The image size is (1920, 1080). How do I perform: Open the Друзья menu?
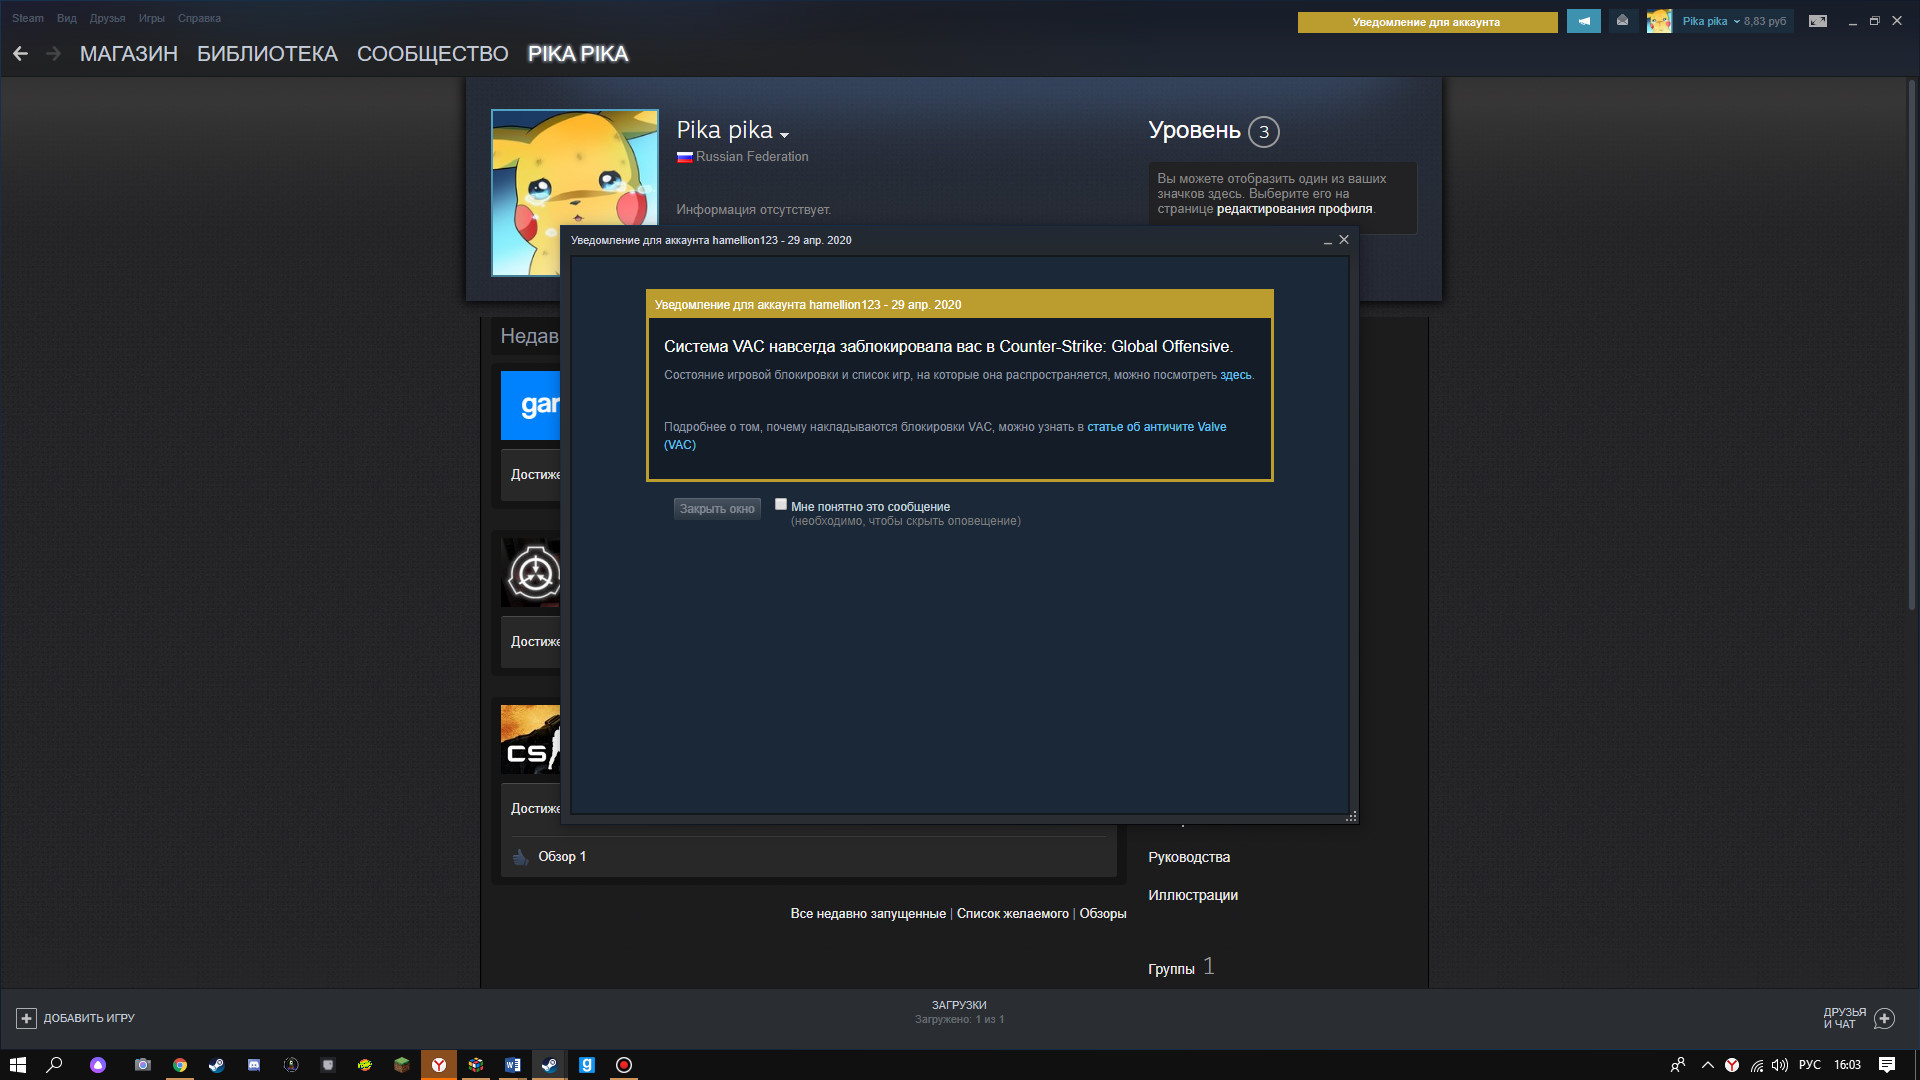(107, 18)
